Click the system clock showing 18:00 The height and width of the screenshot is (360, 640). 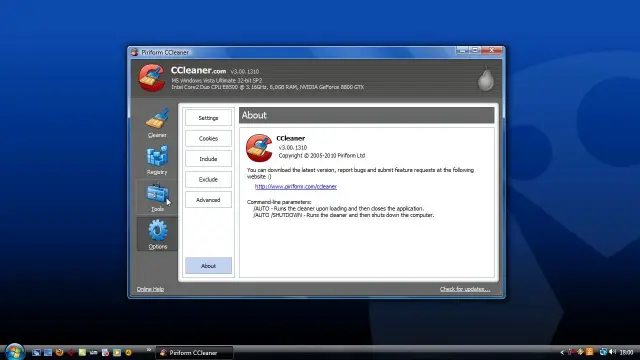[626, 352]
